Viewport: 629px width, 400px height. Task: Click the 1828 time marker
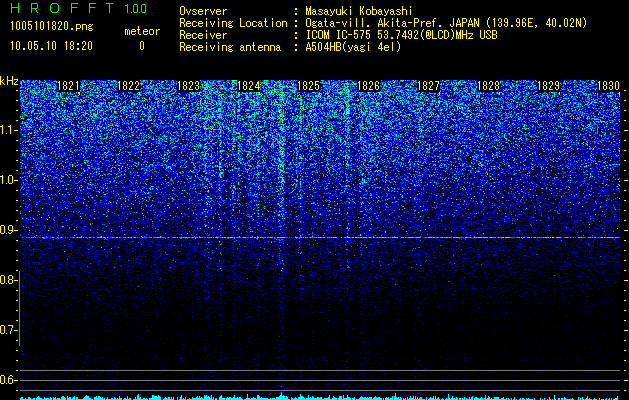(x=489, y=86)
